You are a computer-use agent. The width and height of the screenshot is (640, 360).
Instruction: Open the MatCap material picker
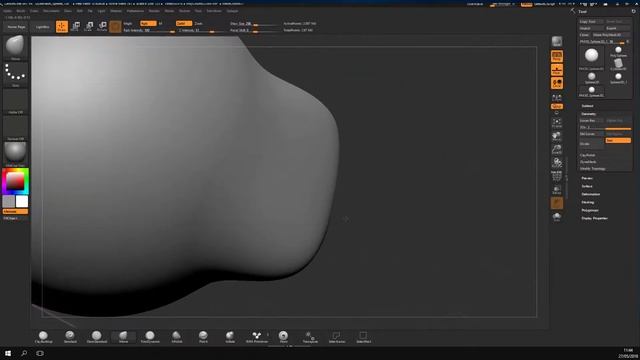16,154
